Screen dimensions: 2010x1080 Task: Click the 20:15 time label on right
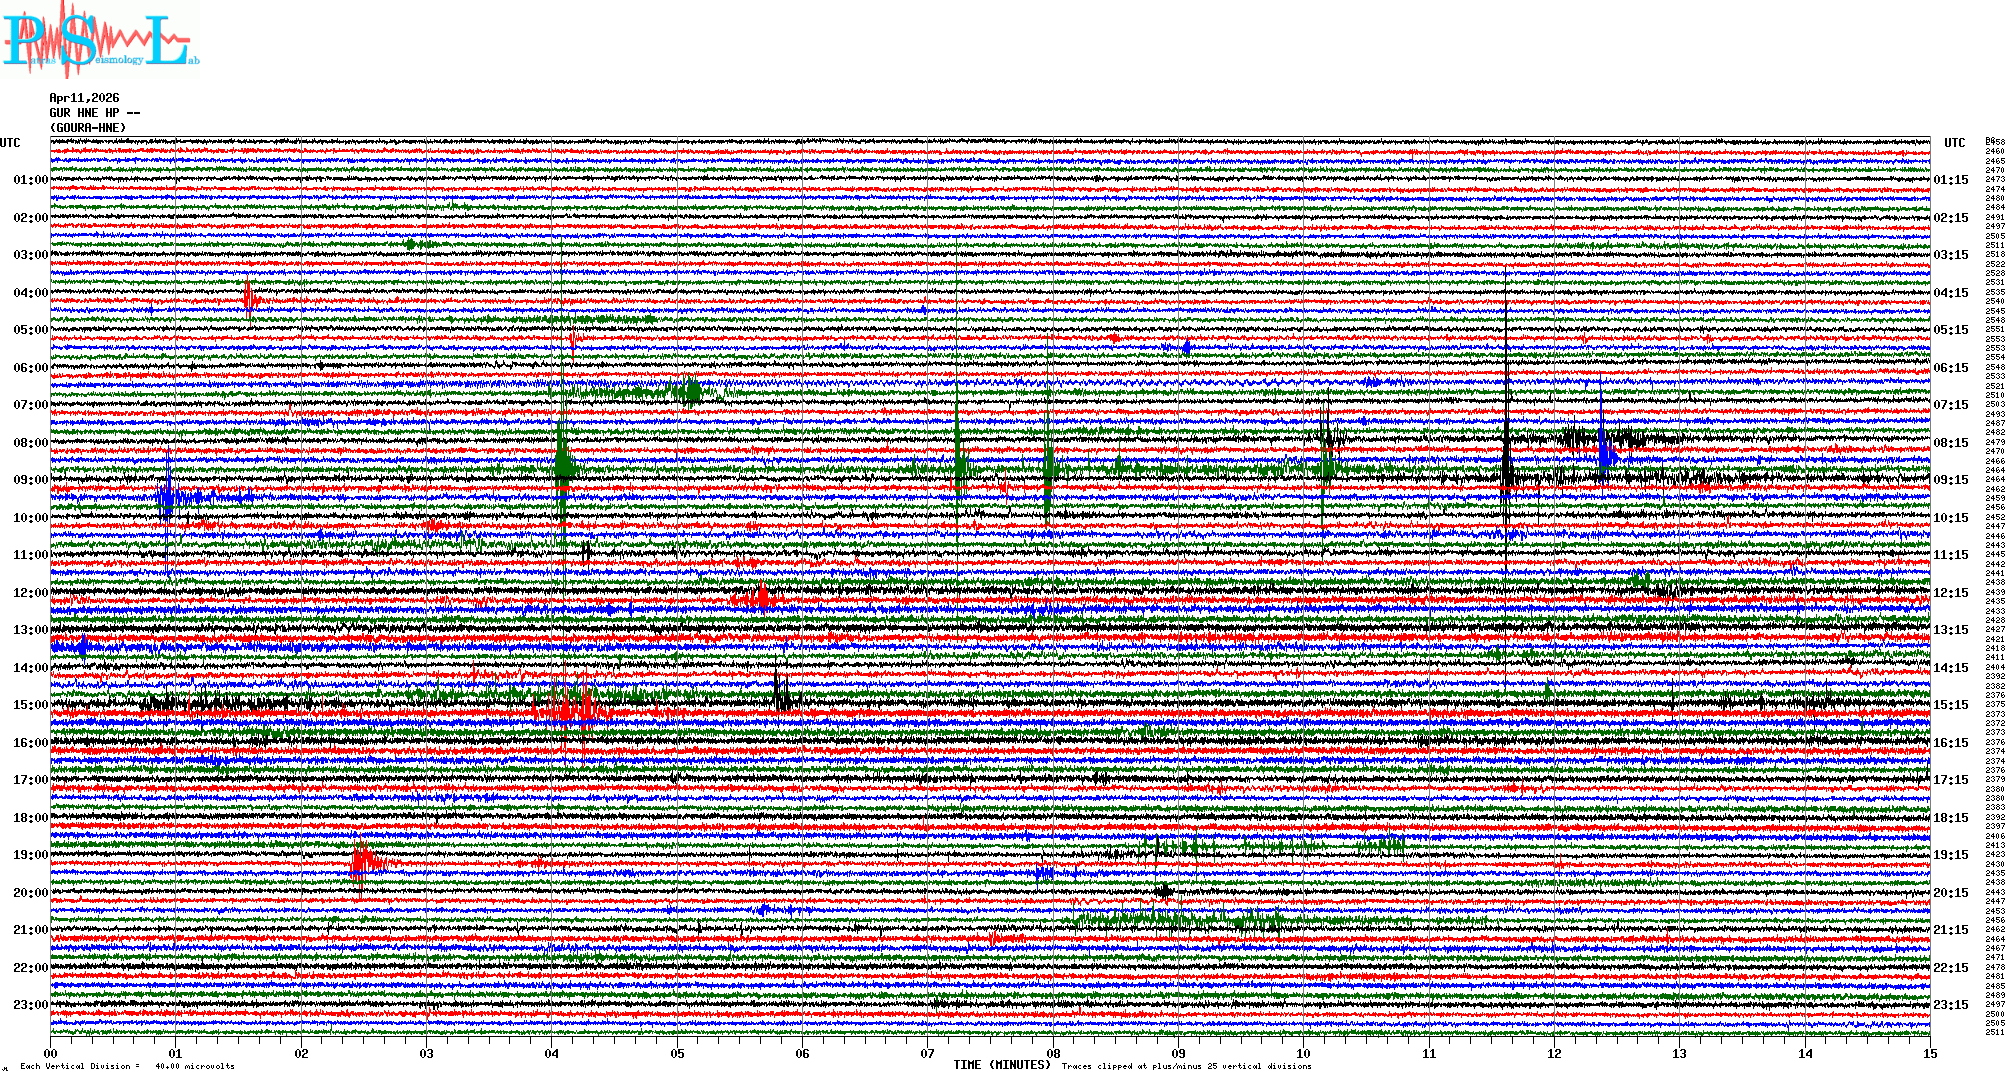[x=1950, y=893]
